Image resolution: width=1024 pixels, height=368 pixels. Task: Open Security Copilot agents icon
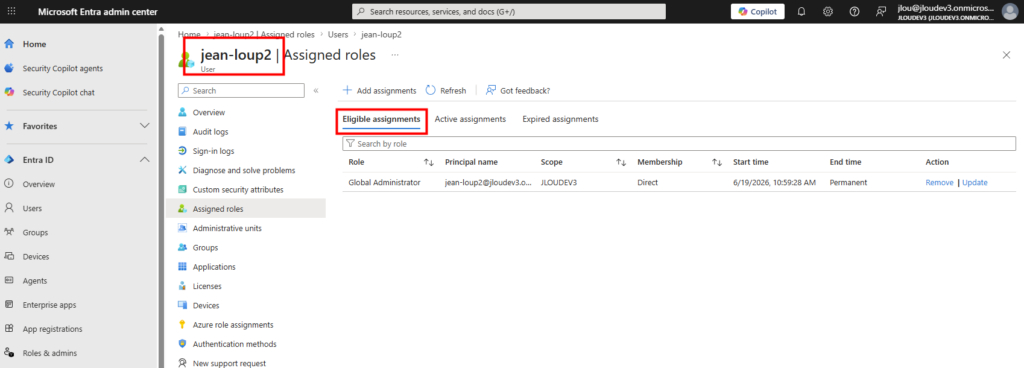(x=9, y=69)
